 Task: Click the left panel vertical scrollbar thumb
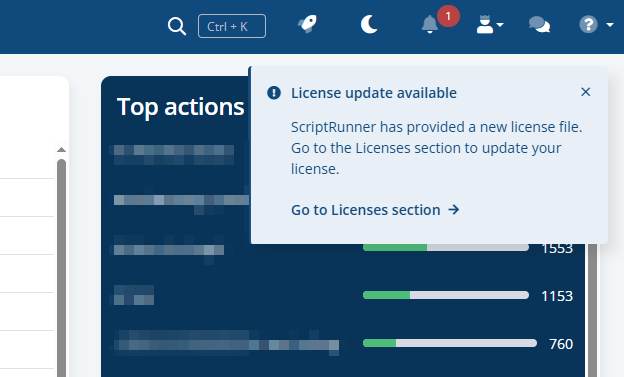tap(61, 268)
